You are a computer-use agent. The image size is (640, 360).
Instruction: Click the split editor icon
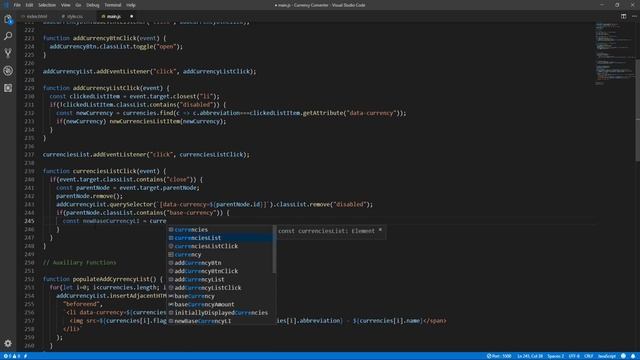pos(623,16)
